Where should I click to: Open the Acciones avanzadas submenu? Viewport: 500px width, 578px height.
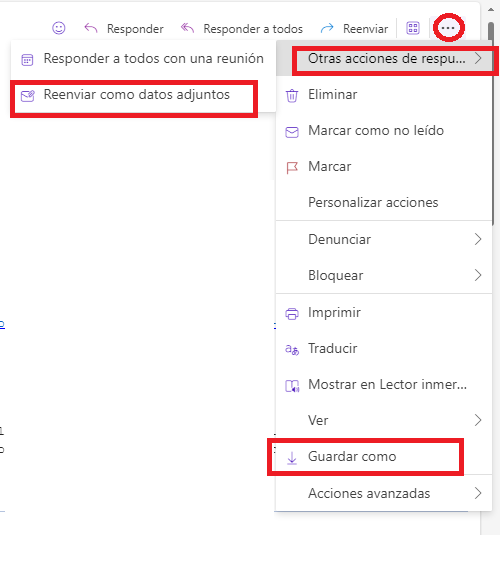(384, 493)
